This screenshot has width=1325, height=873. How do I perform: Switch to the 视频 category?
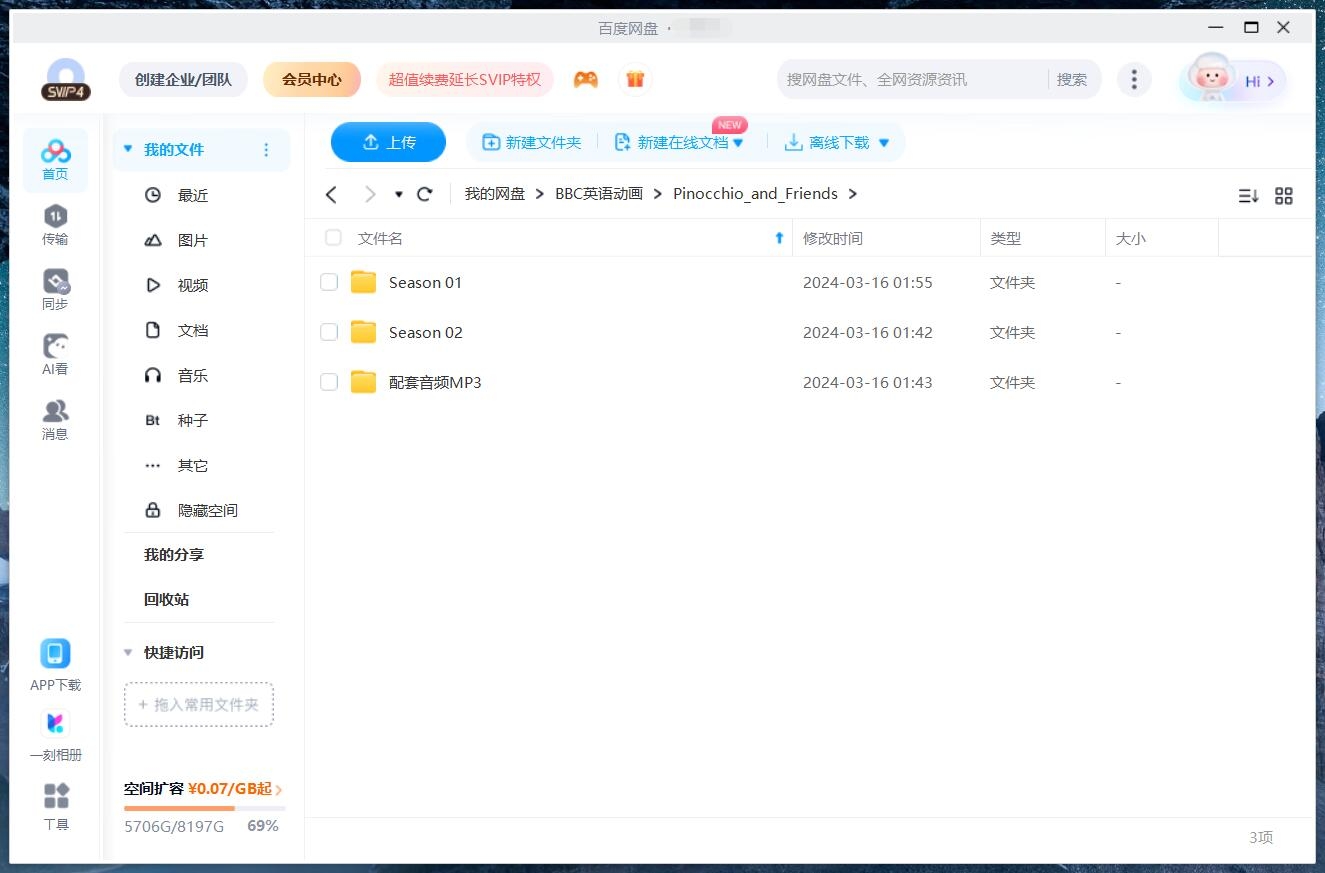[193, 285]
